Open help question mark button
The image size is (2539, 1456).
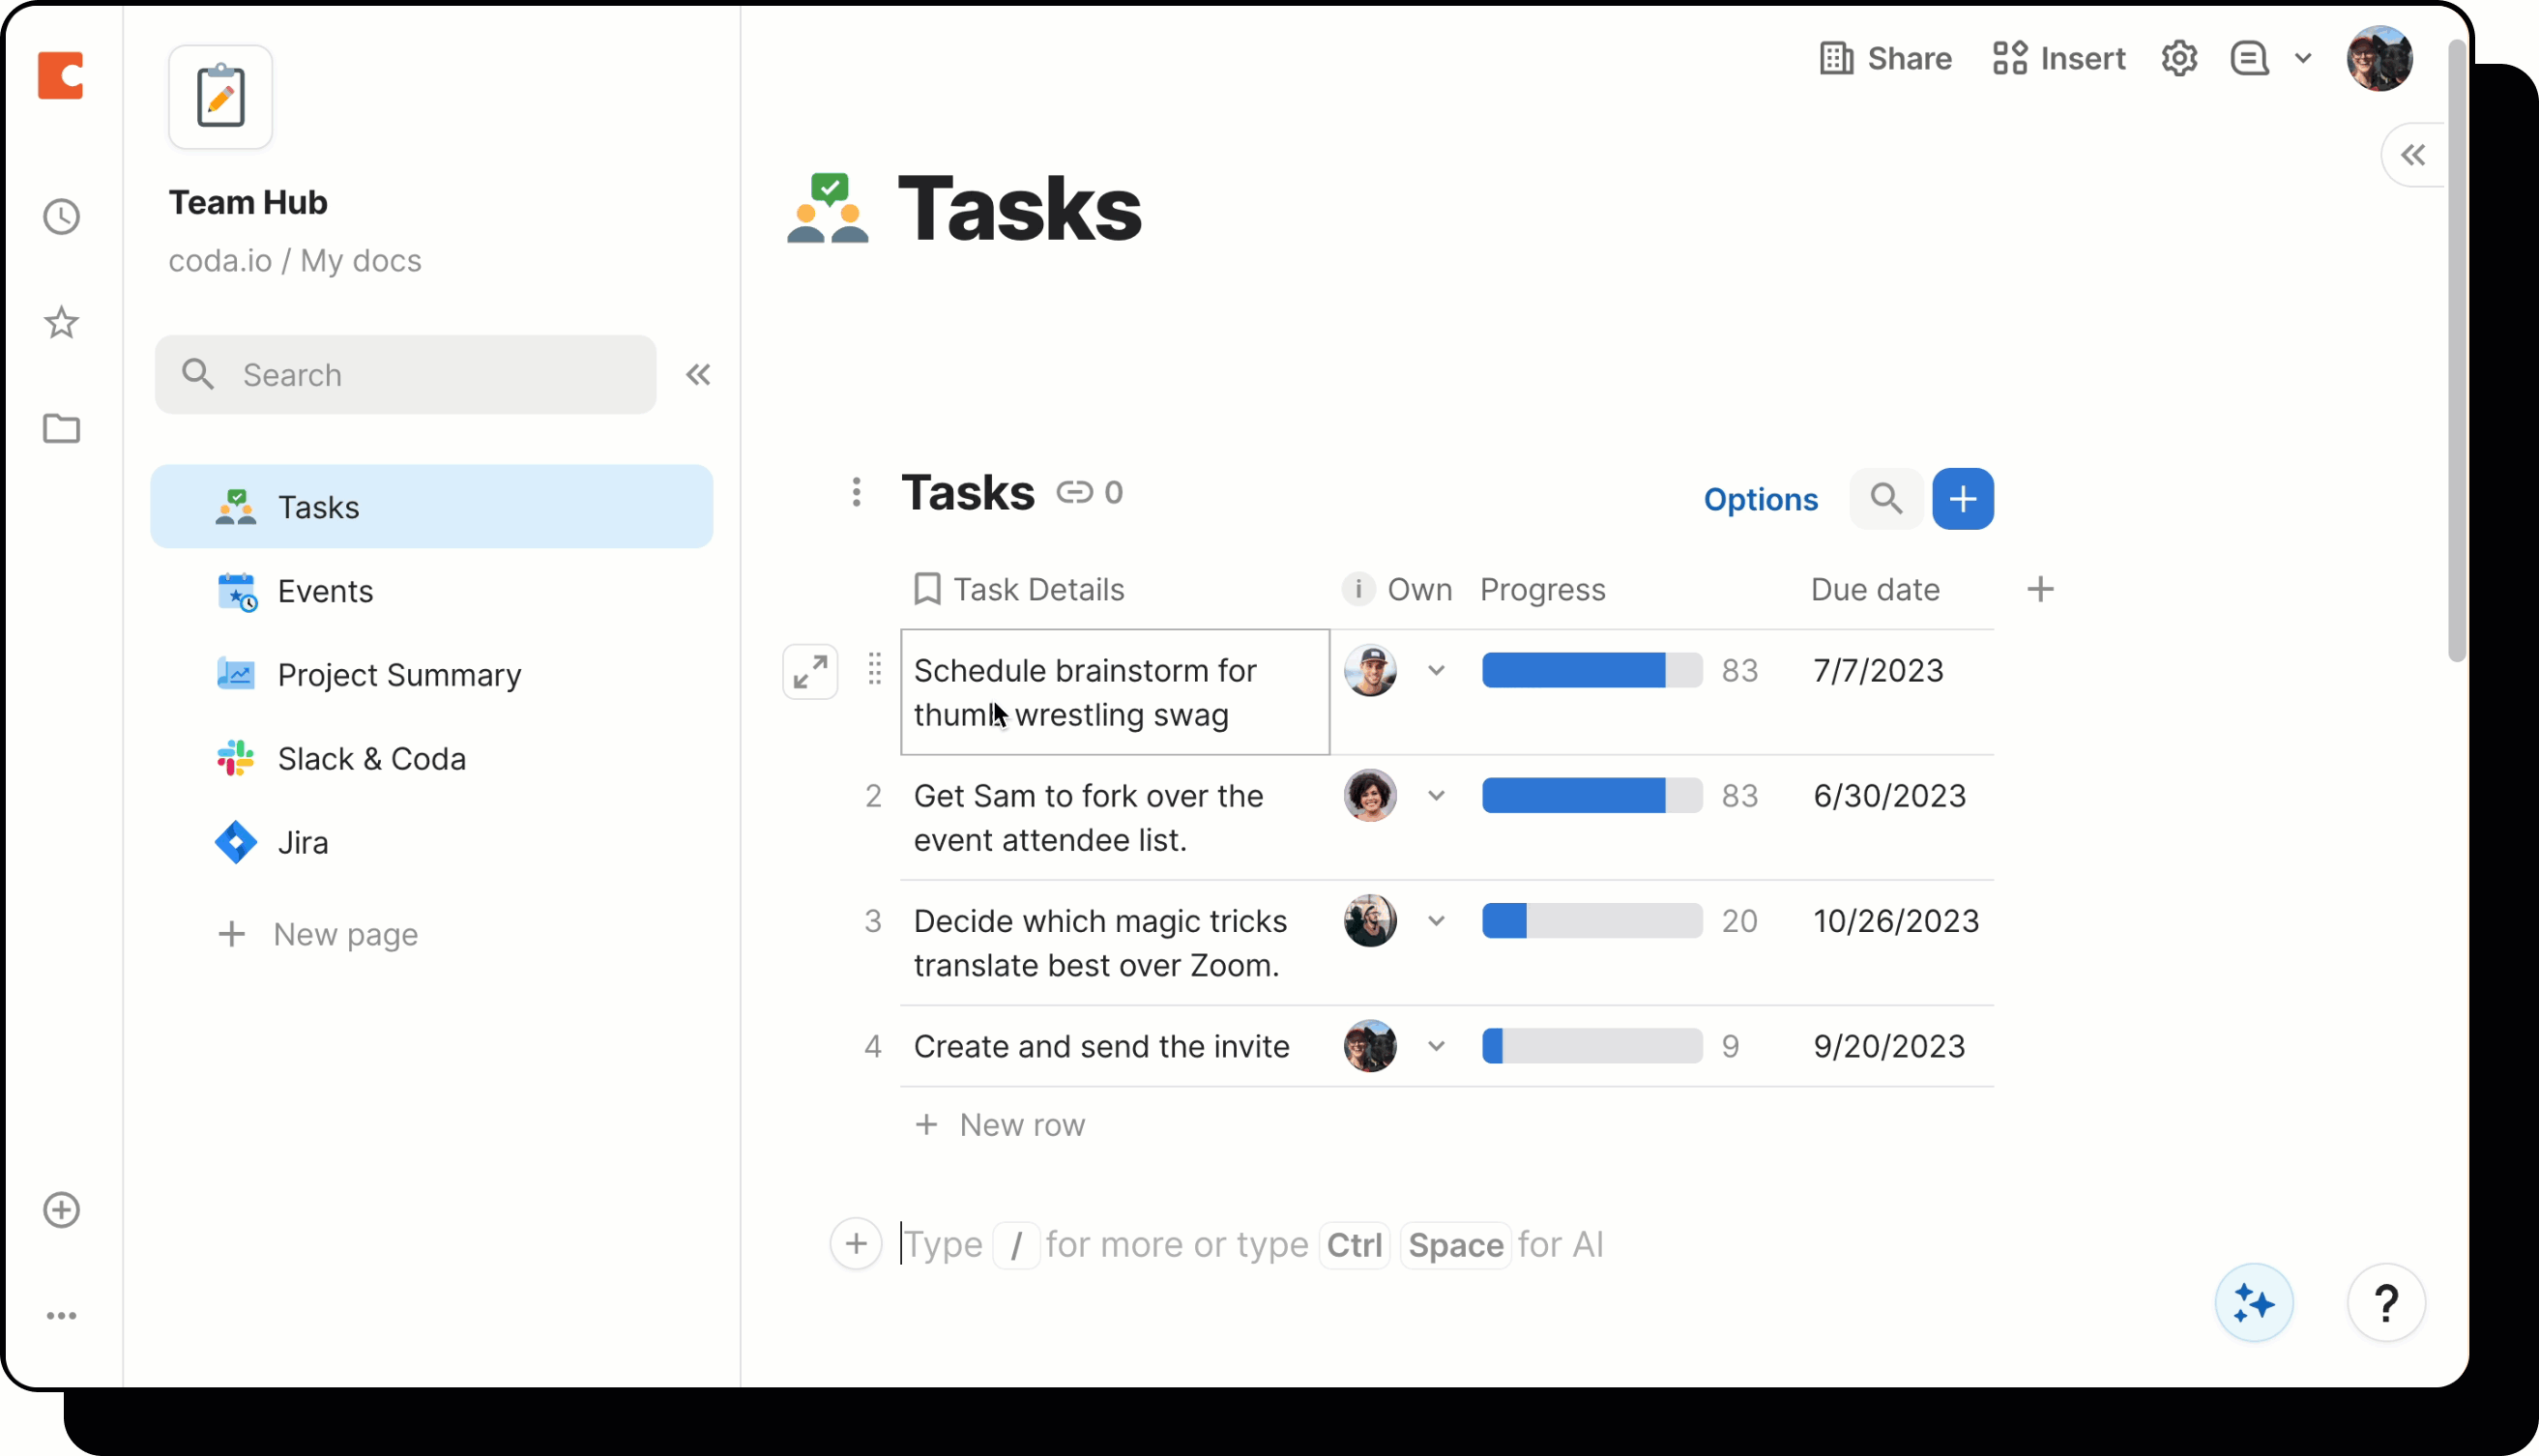point(2385,1303)
